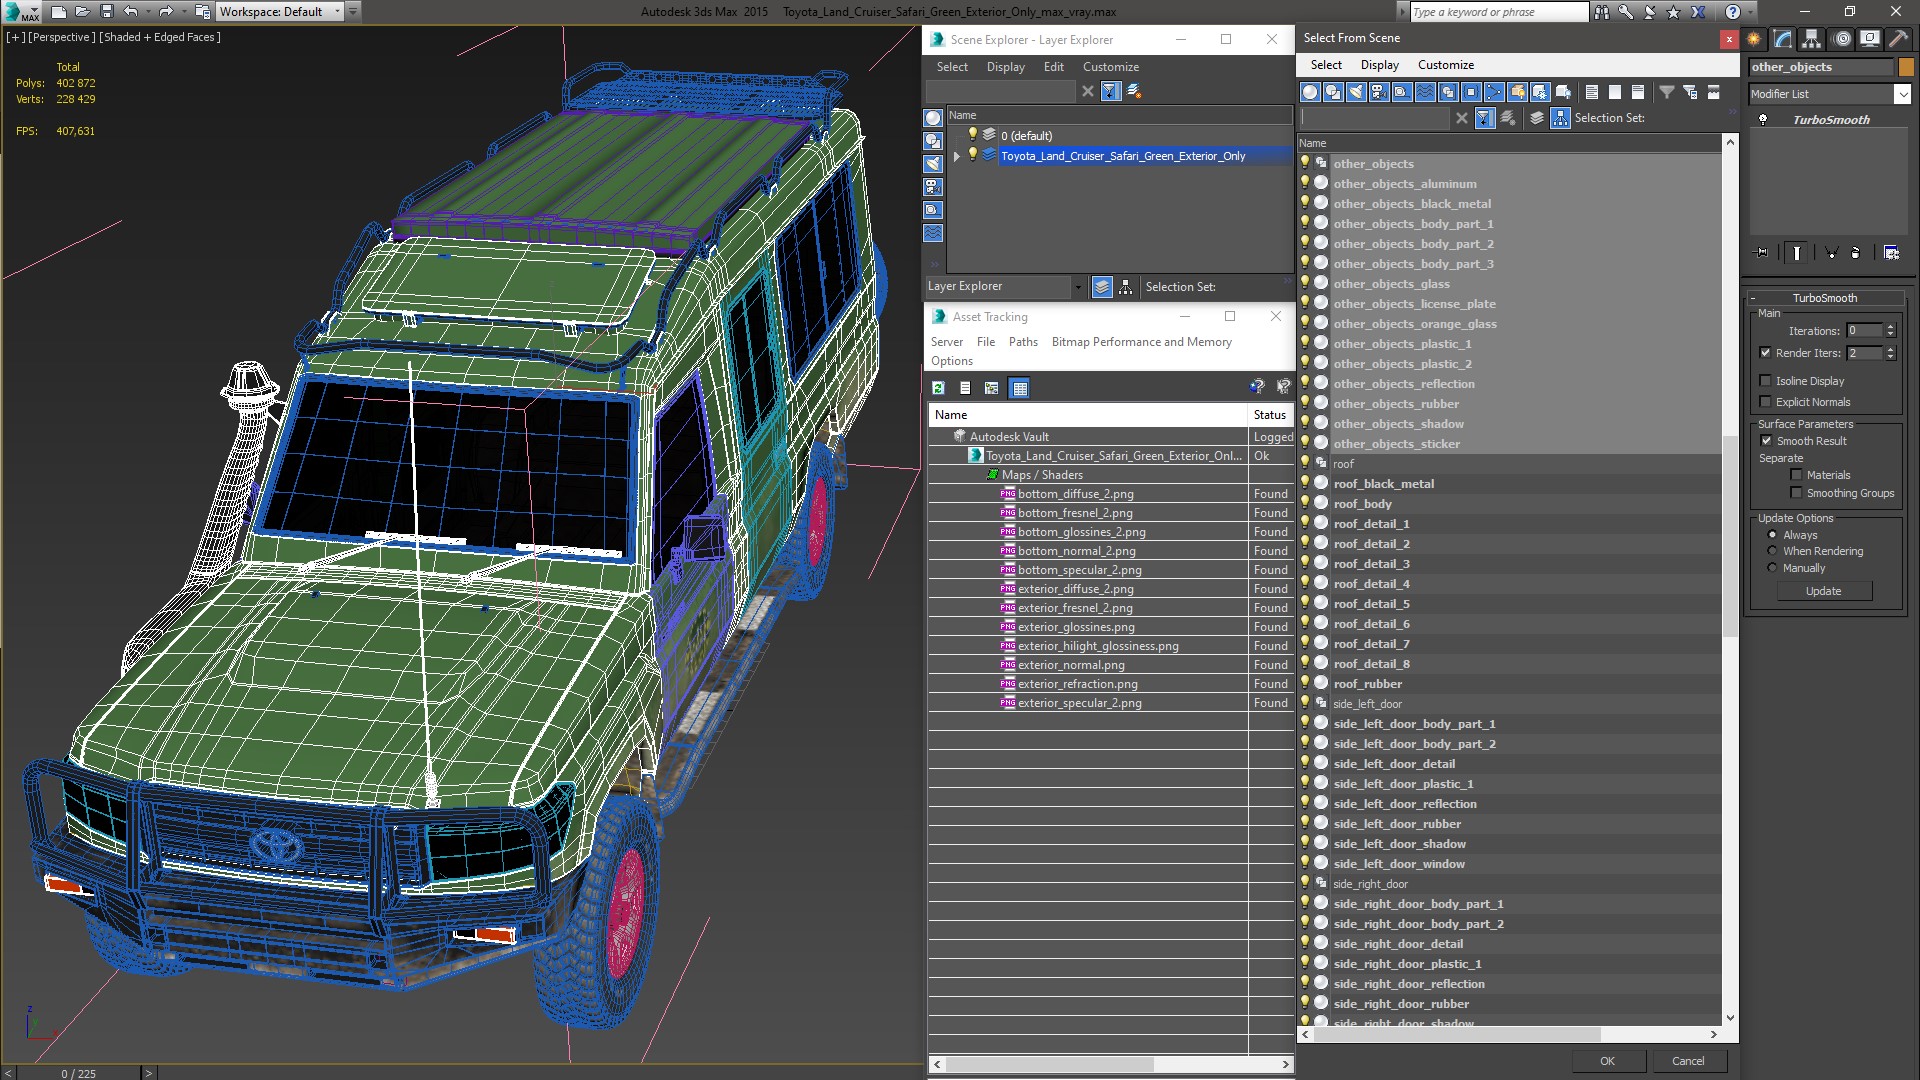1920x1080 pixels.
Task: Click Select All icon in Select From Scene
Action: click(1592, 92)
